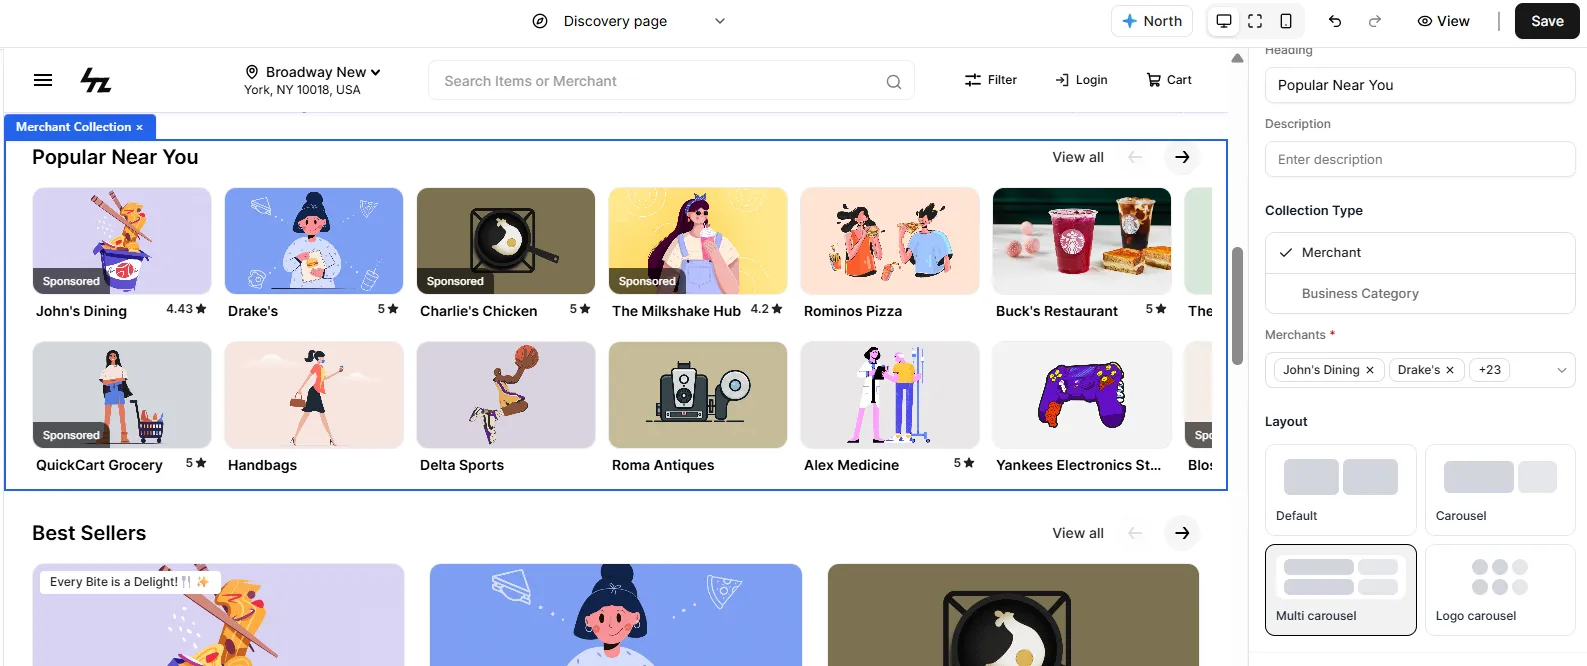This screenshot has height=666, width=1587.
Task: Click next arrow in Popular Near You
Action: coord(1182,157)
